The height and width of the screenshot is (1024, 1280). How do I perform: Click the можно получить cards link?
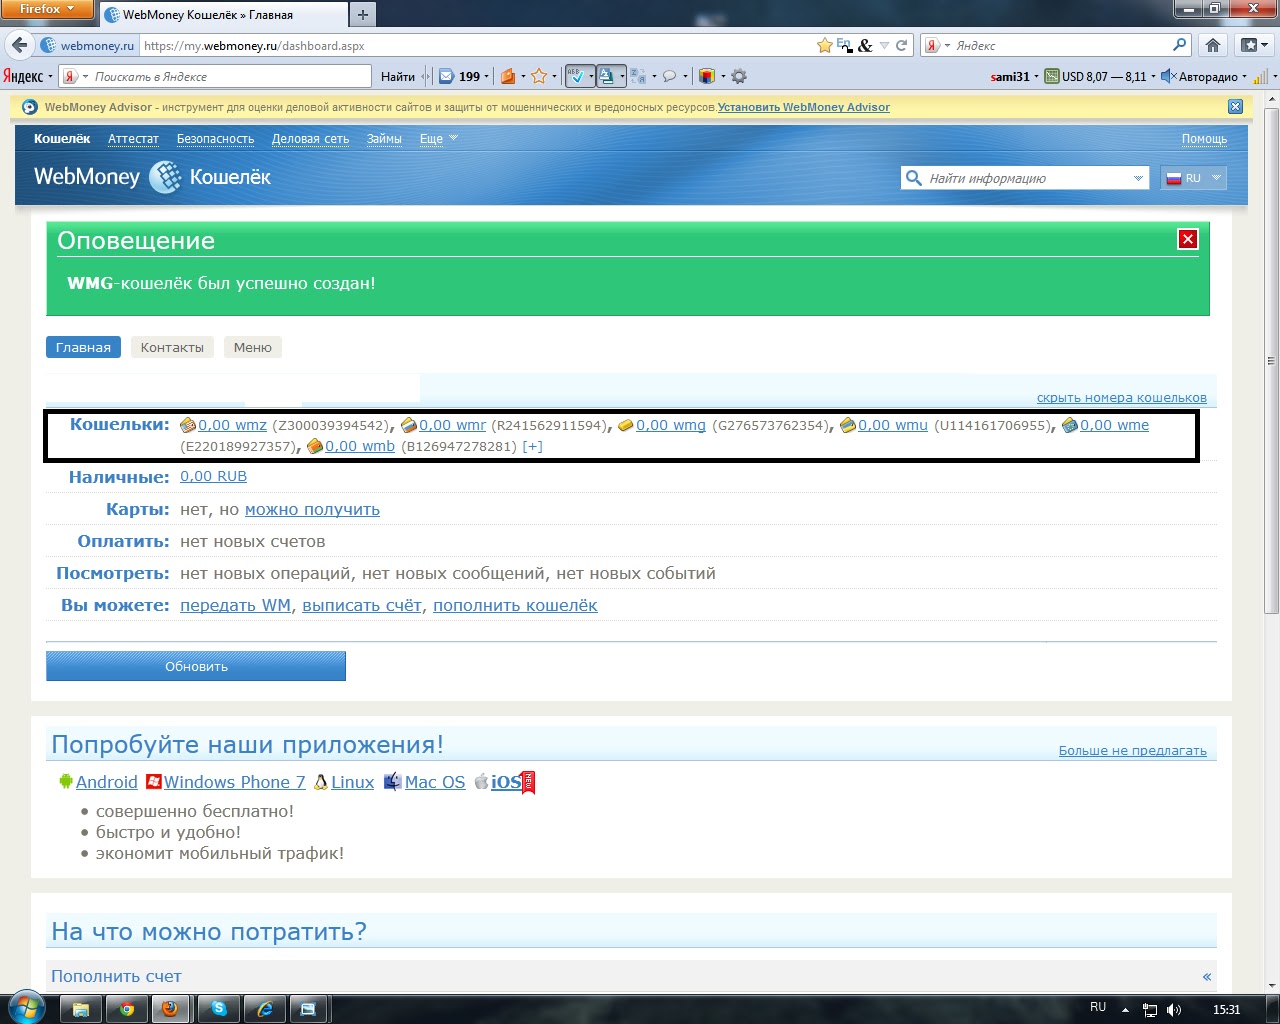tap(312, 509)
